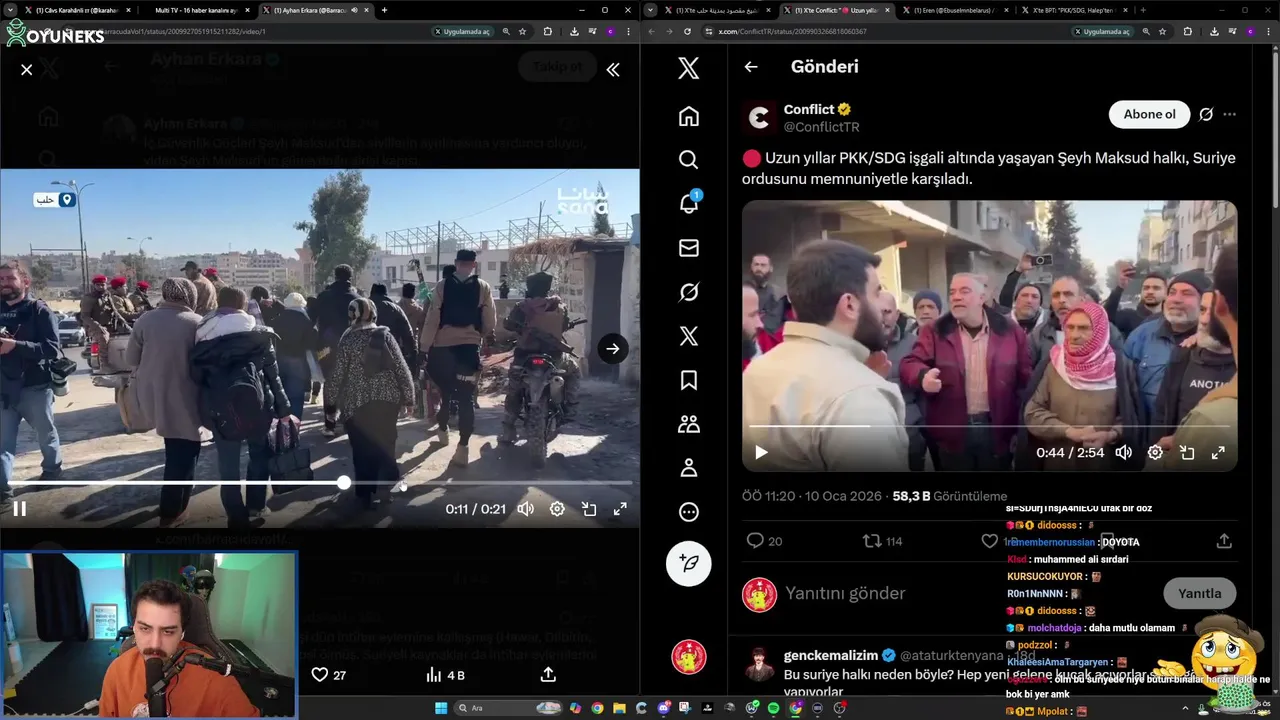Open picture-in-picture on Conflict video
Image resolution: width=1280 pixels, height=720 pixels.
(x=1187, y=452)
